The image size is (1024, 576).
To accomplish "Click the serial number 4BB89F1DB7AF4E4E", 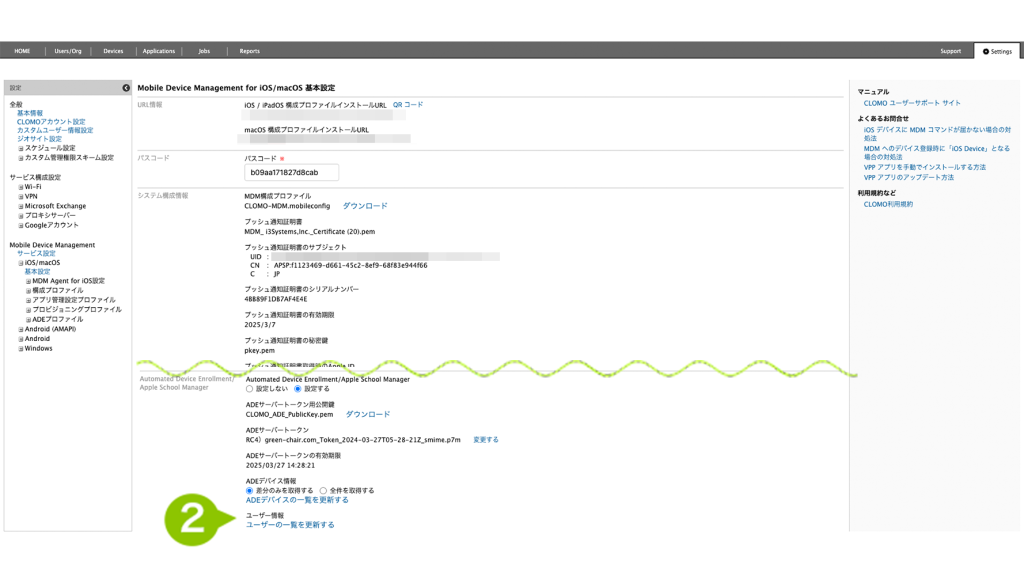I will pos(276,299).
